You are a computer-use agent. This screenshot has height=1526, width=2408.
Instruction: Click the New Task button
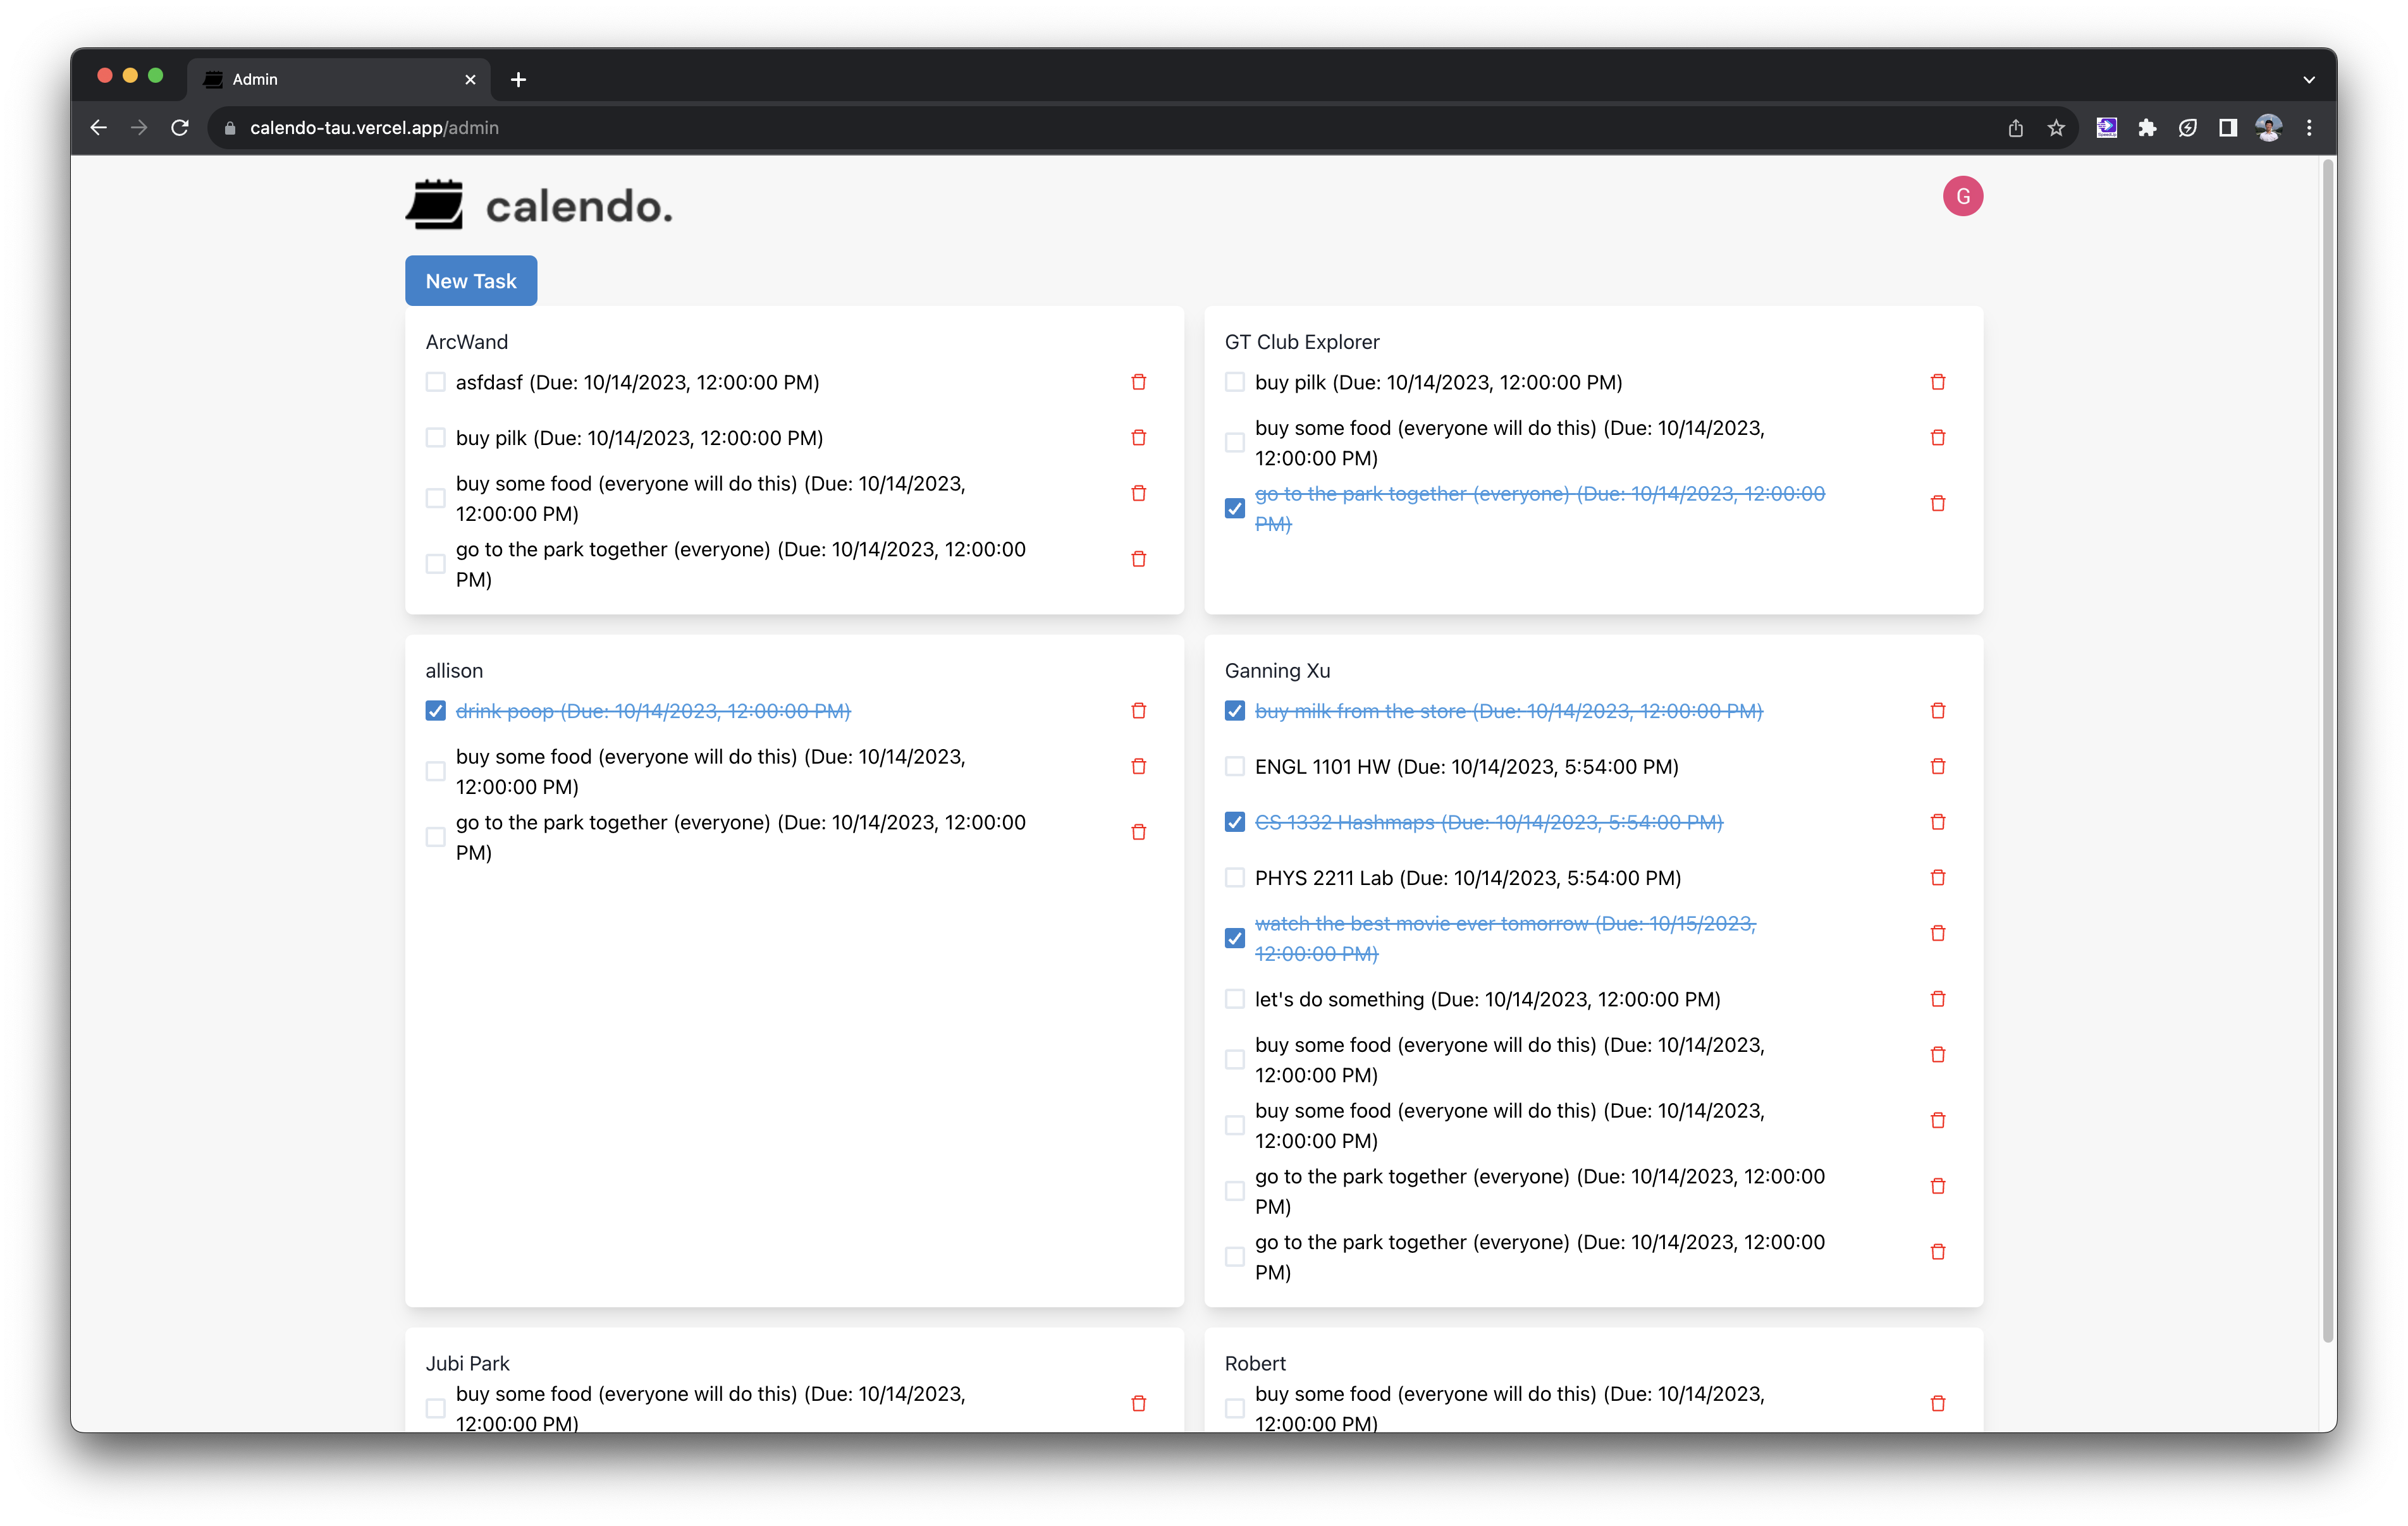470,281
